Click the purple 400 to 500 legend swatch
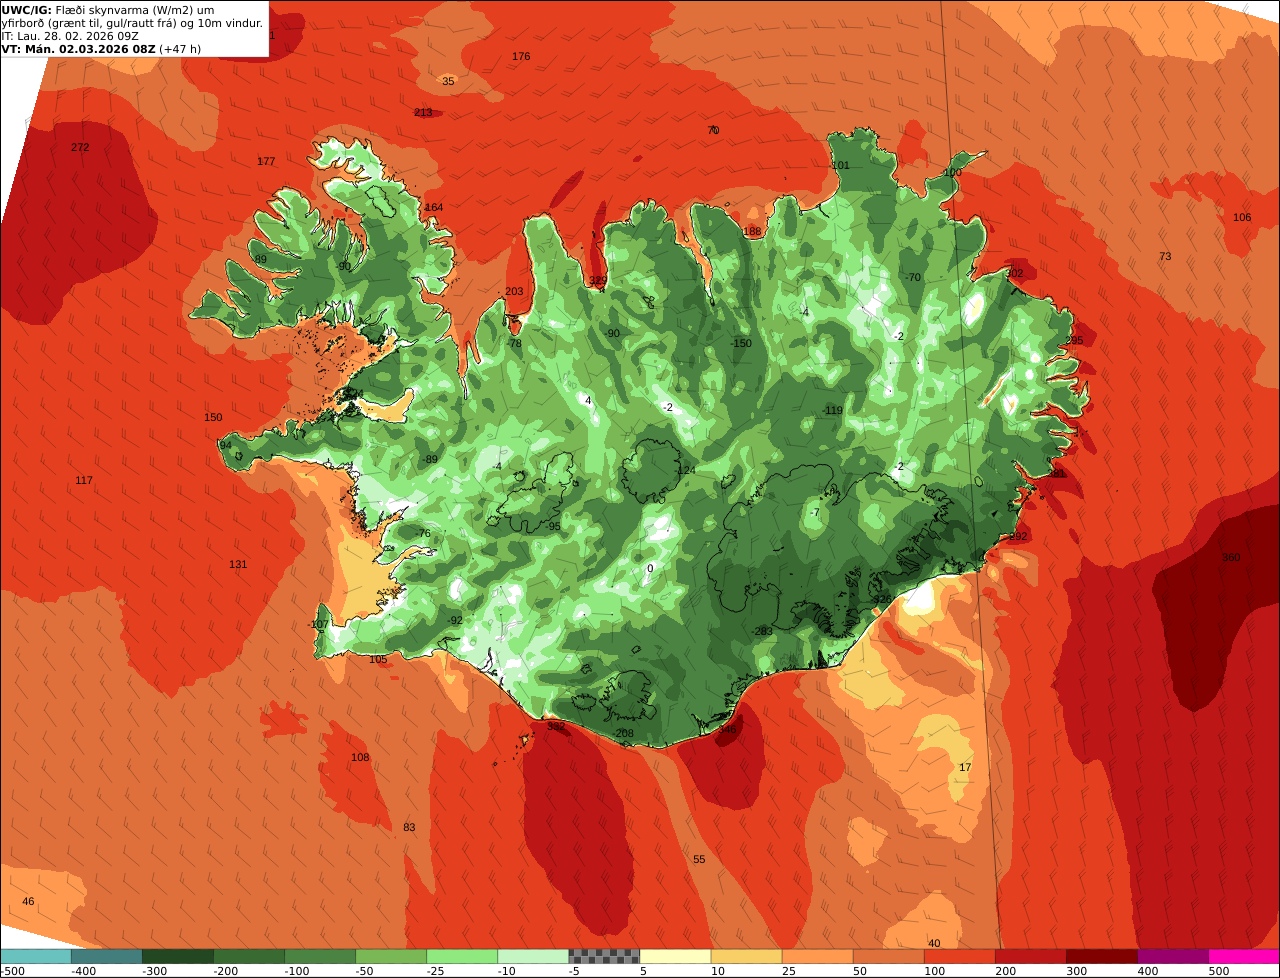The width and height of the screenshot is (1280, 978). click(1173, 956)
